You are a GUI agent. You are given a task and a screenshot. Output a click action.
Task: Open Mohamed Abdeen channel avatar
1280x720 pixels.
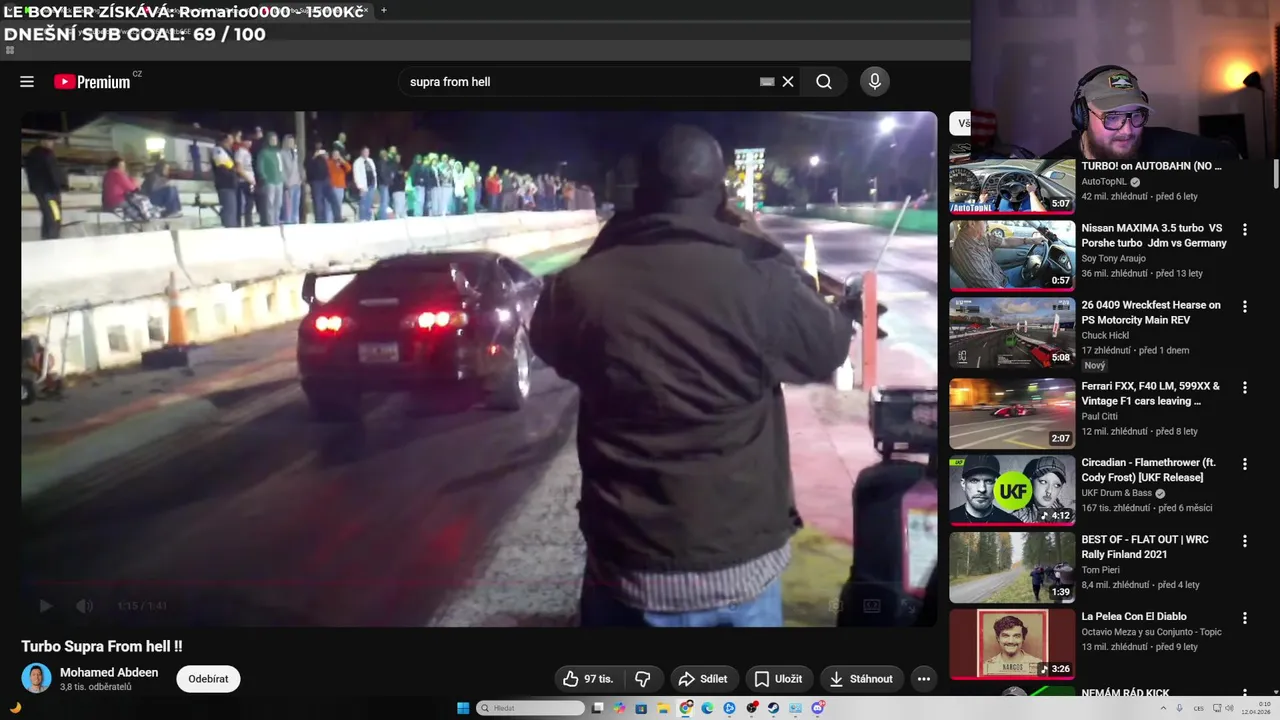(37, 678)
